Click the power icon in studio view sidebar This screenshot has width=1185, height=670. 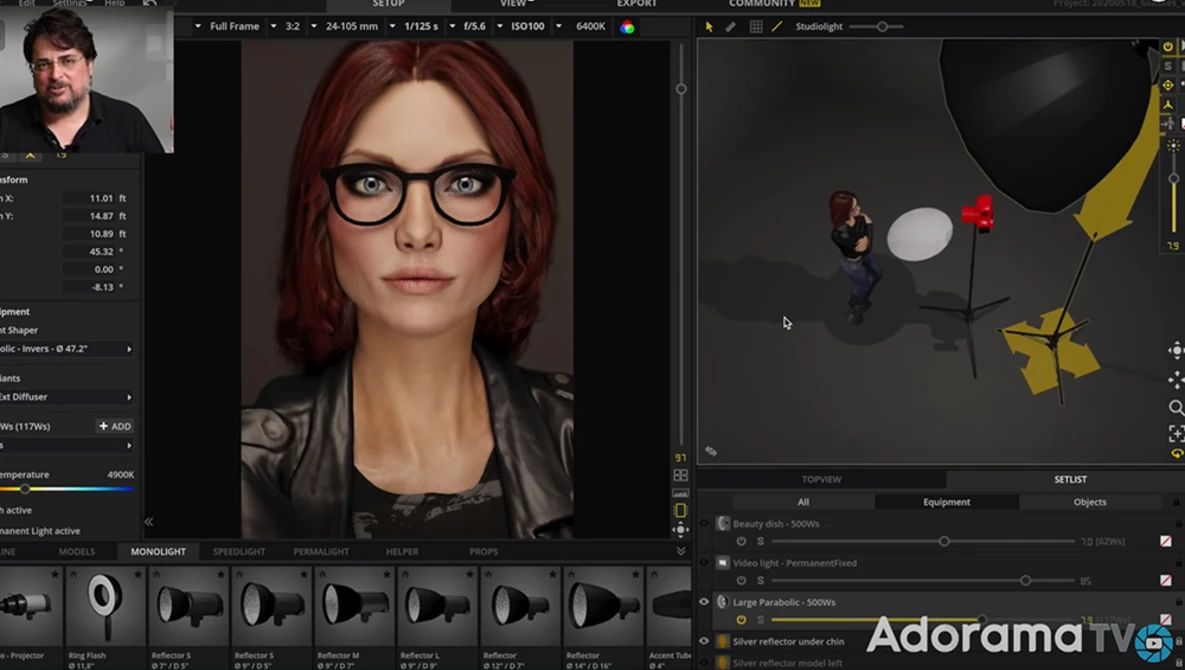tap(1168, 47)
